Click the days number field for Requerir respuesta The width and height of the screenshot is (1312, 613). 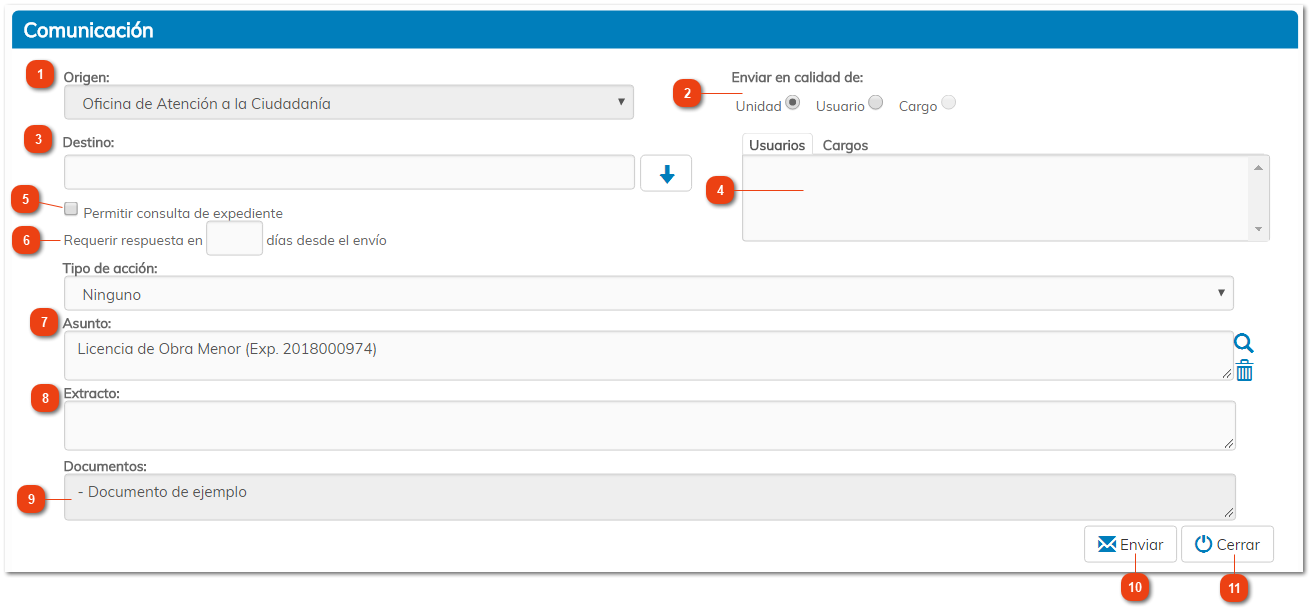pyautogui.click(x=234, y=240)
